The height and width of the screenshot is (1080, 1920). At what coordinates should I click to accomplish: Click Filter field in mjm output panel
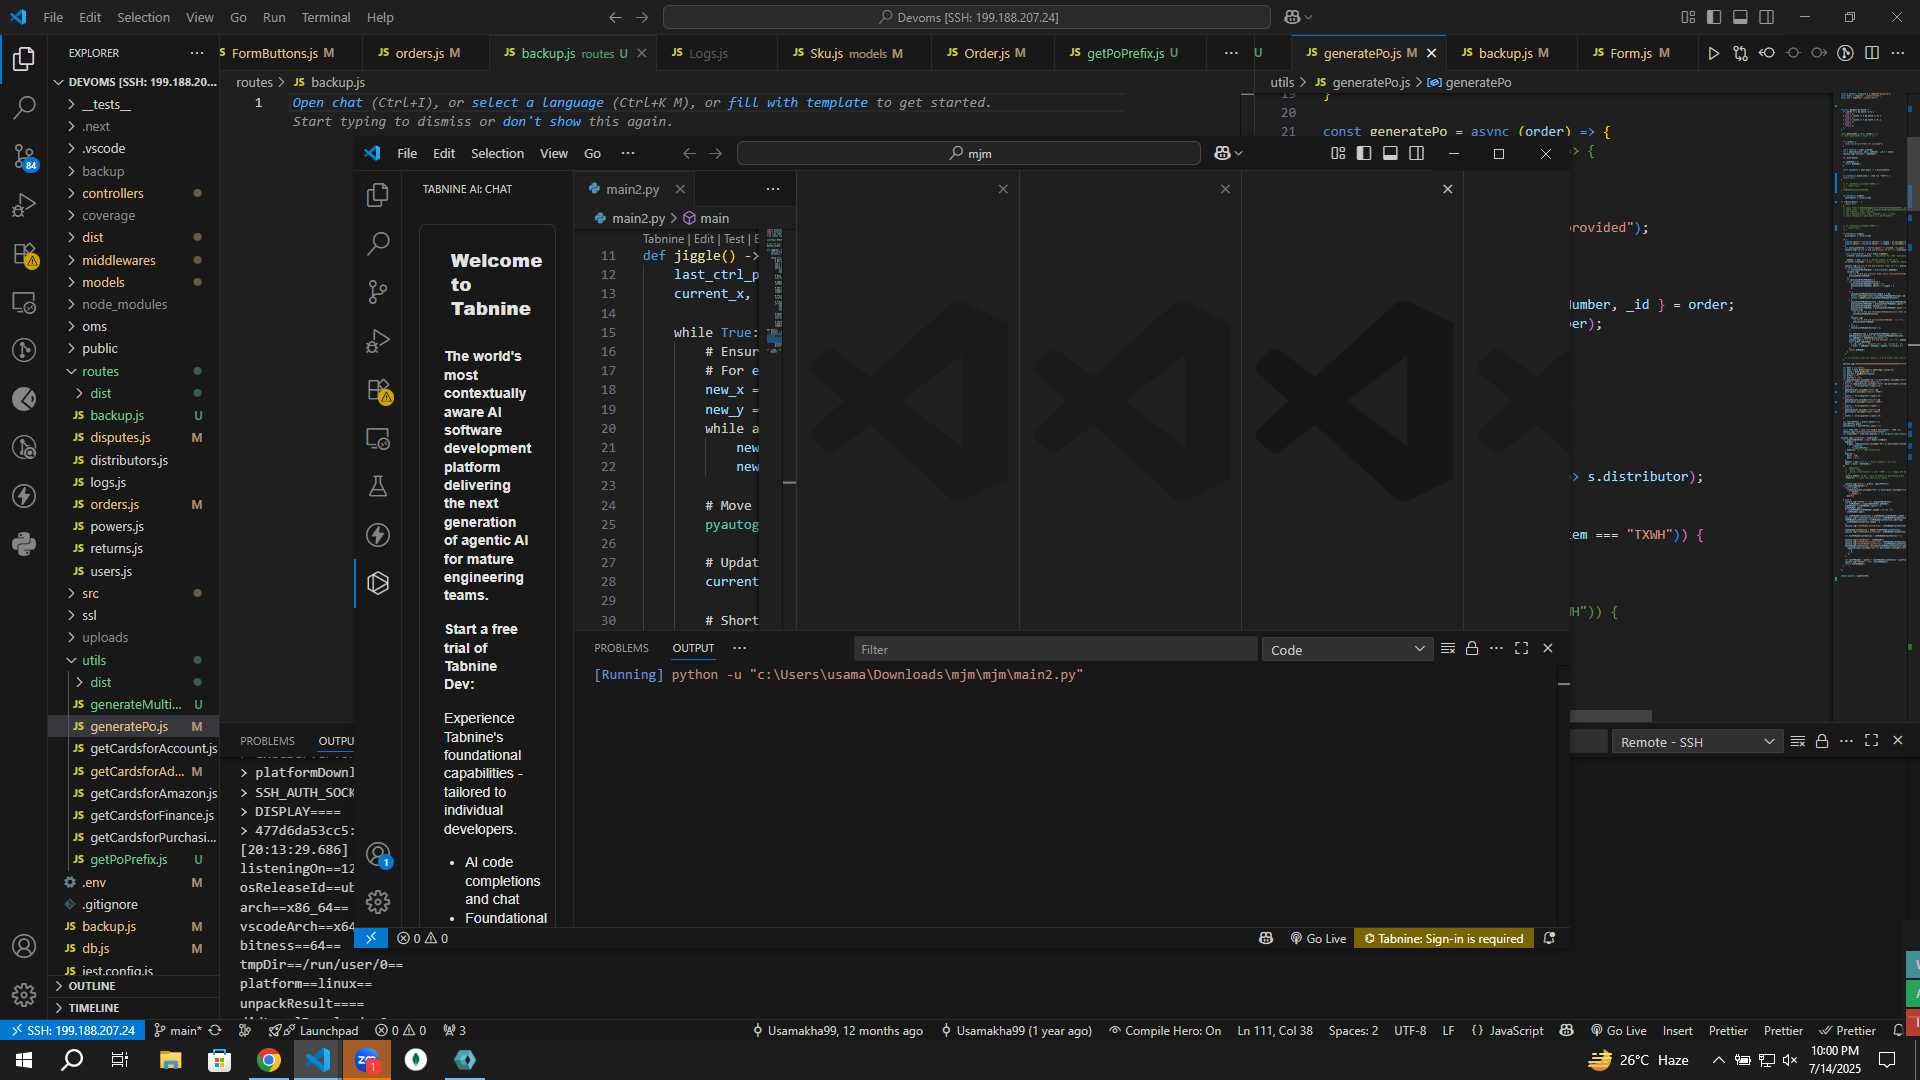pyautogui.click(x=1055, y=650)
